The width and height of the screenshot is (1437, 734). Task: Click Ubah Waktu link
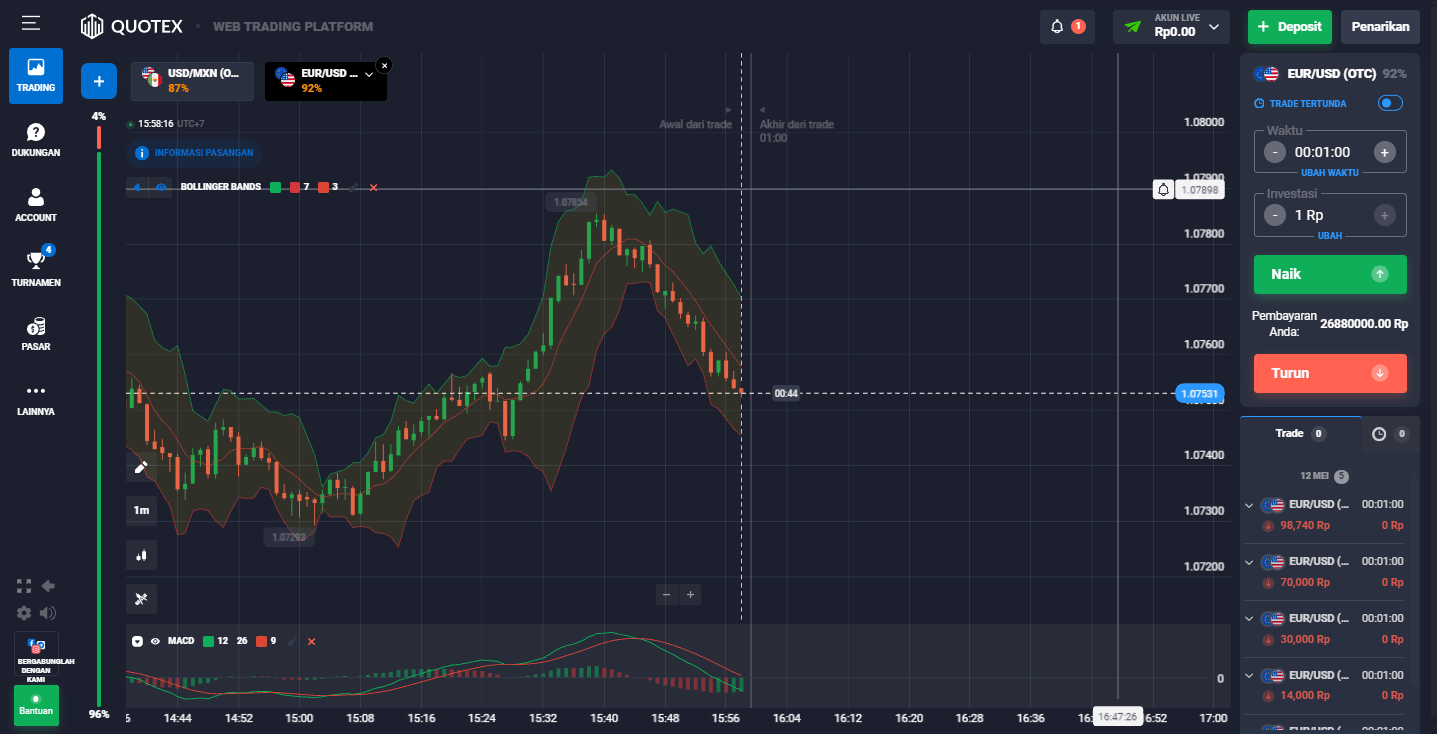(x=1329, y=172)
